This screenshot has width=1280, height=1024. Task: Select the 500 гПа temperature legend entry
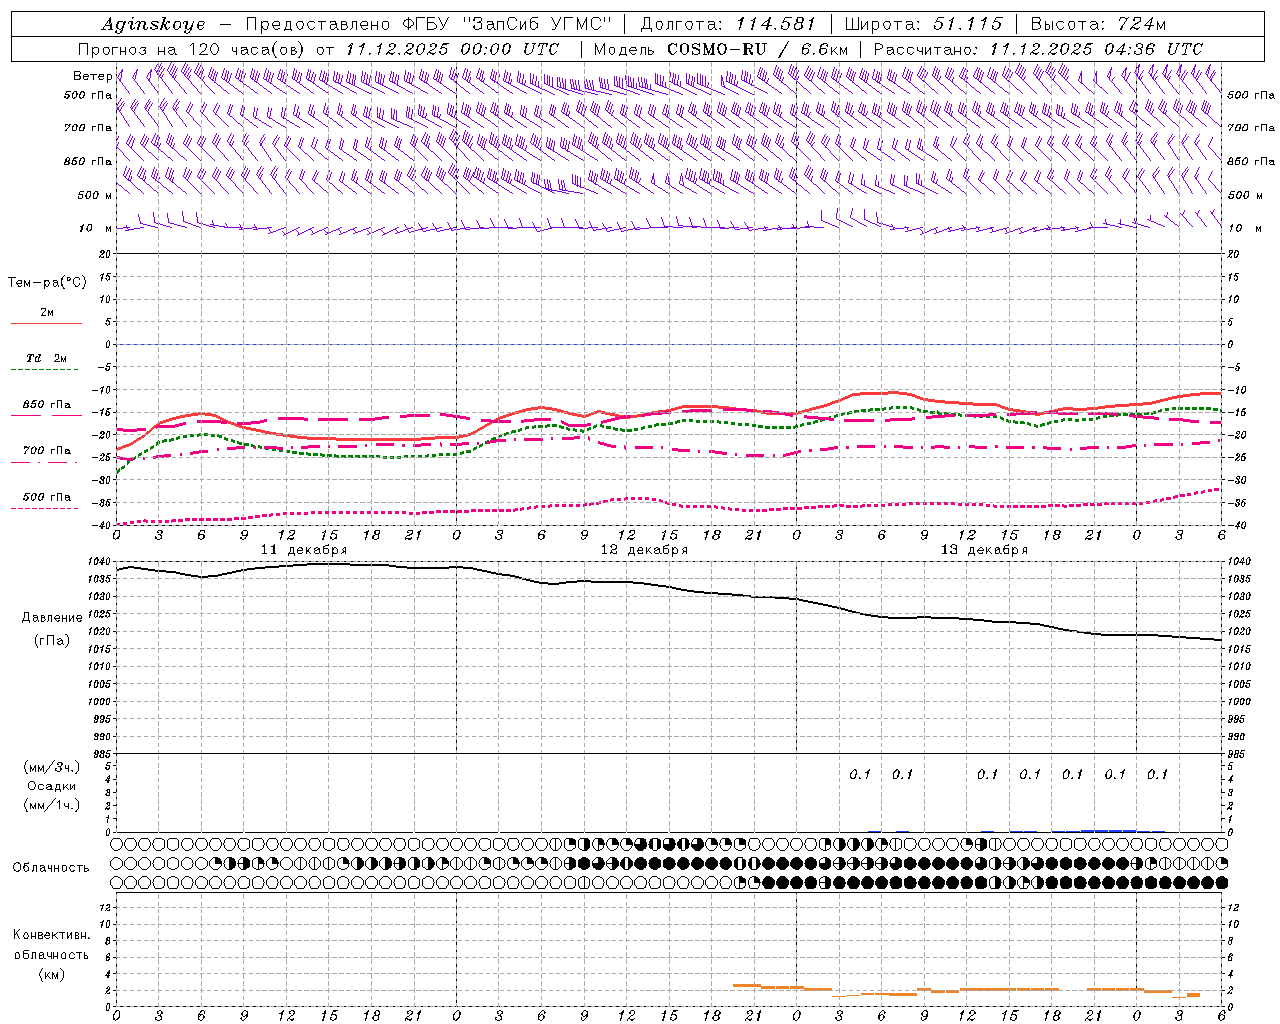(47, 497)
